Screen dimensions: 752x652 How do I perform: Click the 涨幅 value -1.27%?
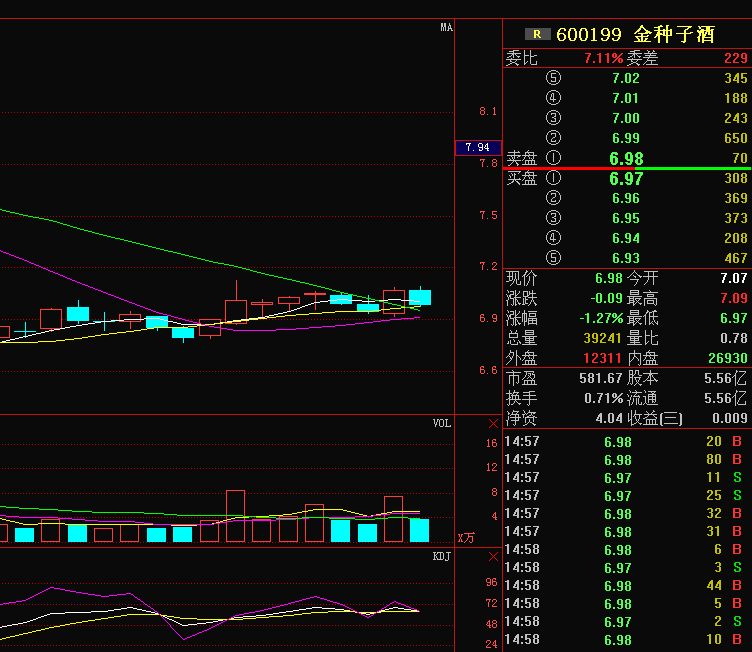click(601, 318)
